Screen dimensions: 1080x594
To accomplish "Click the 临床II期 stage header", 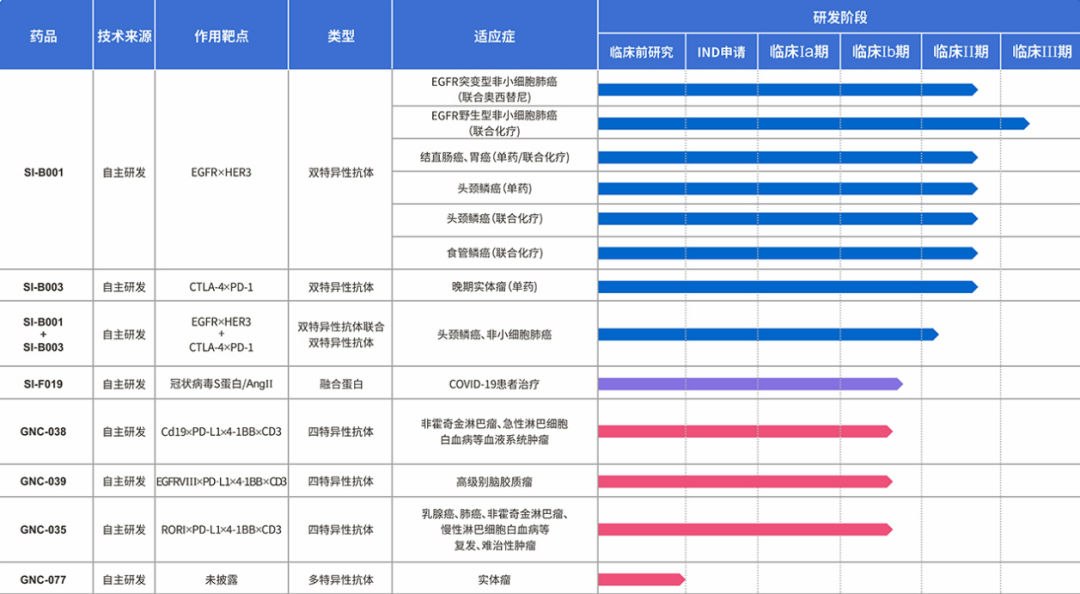I will [961, 52].
